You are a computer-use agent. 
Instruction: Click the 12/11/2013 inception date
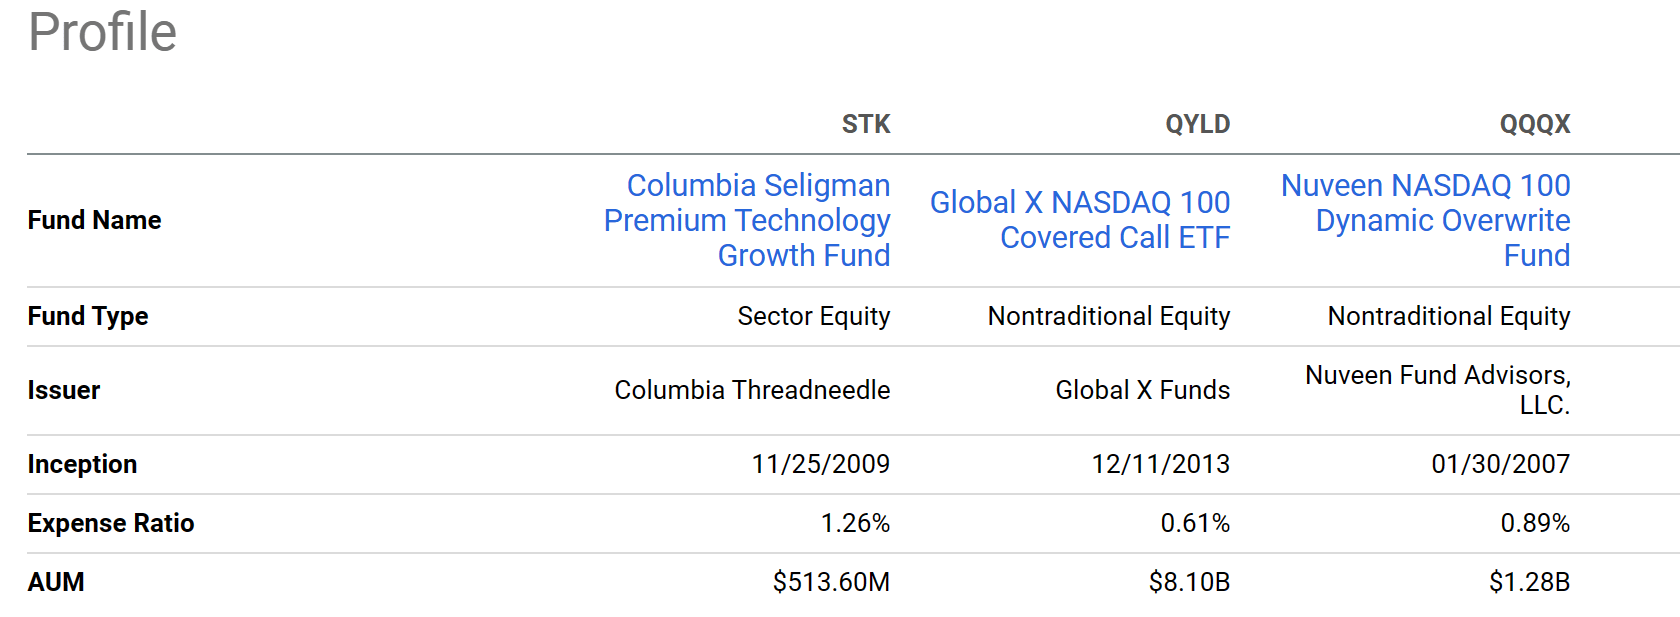click(1160, 464)
